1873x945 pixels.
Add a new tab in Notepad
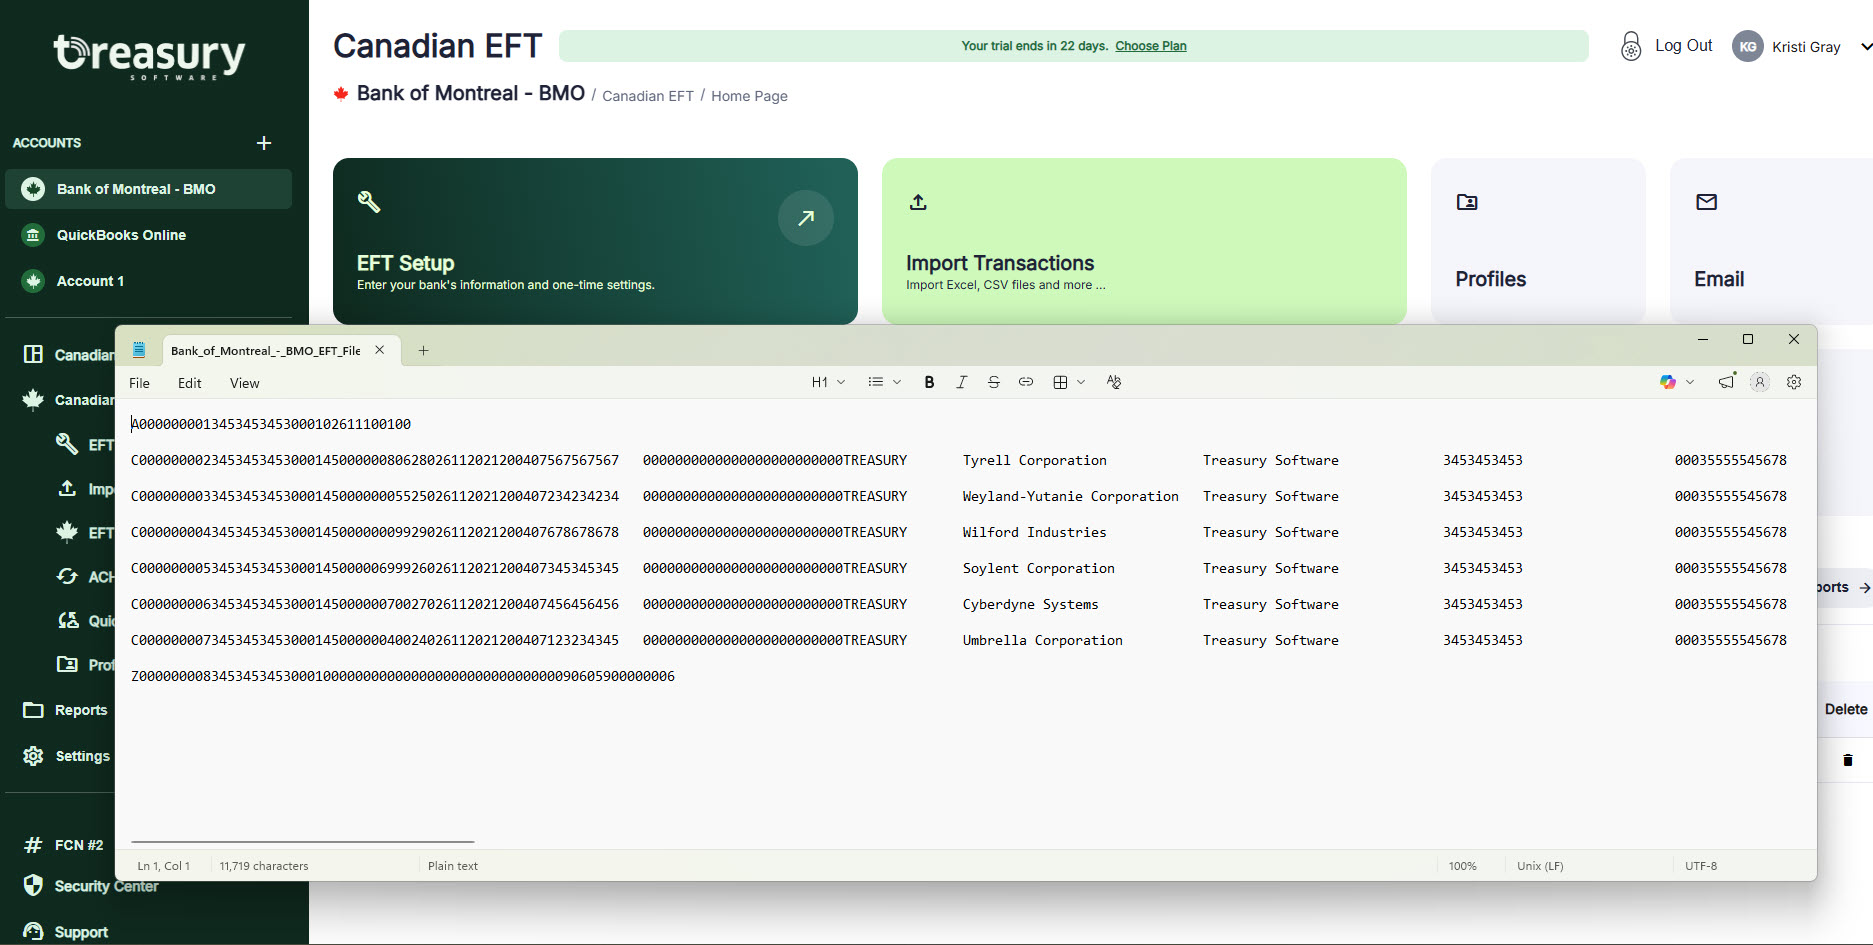[x=423, y=351]
